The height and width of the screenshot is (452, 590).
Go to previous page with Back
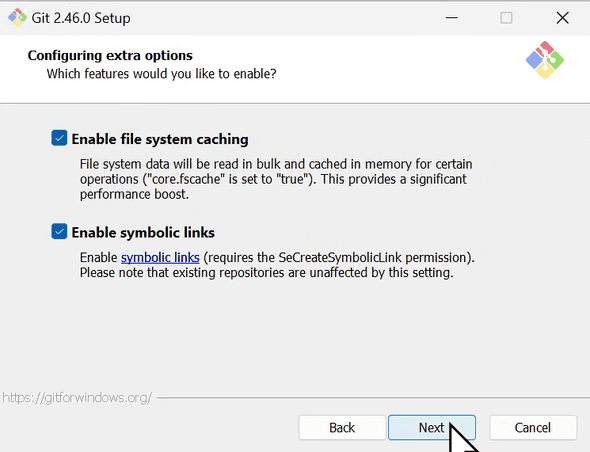pos(342,428)
